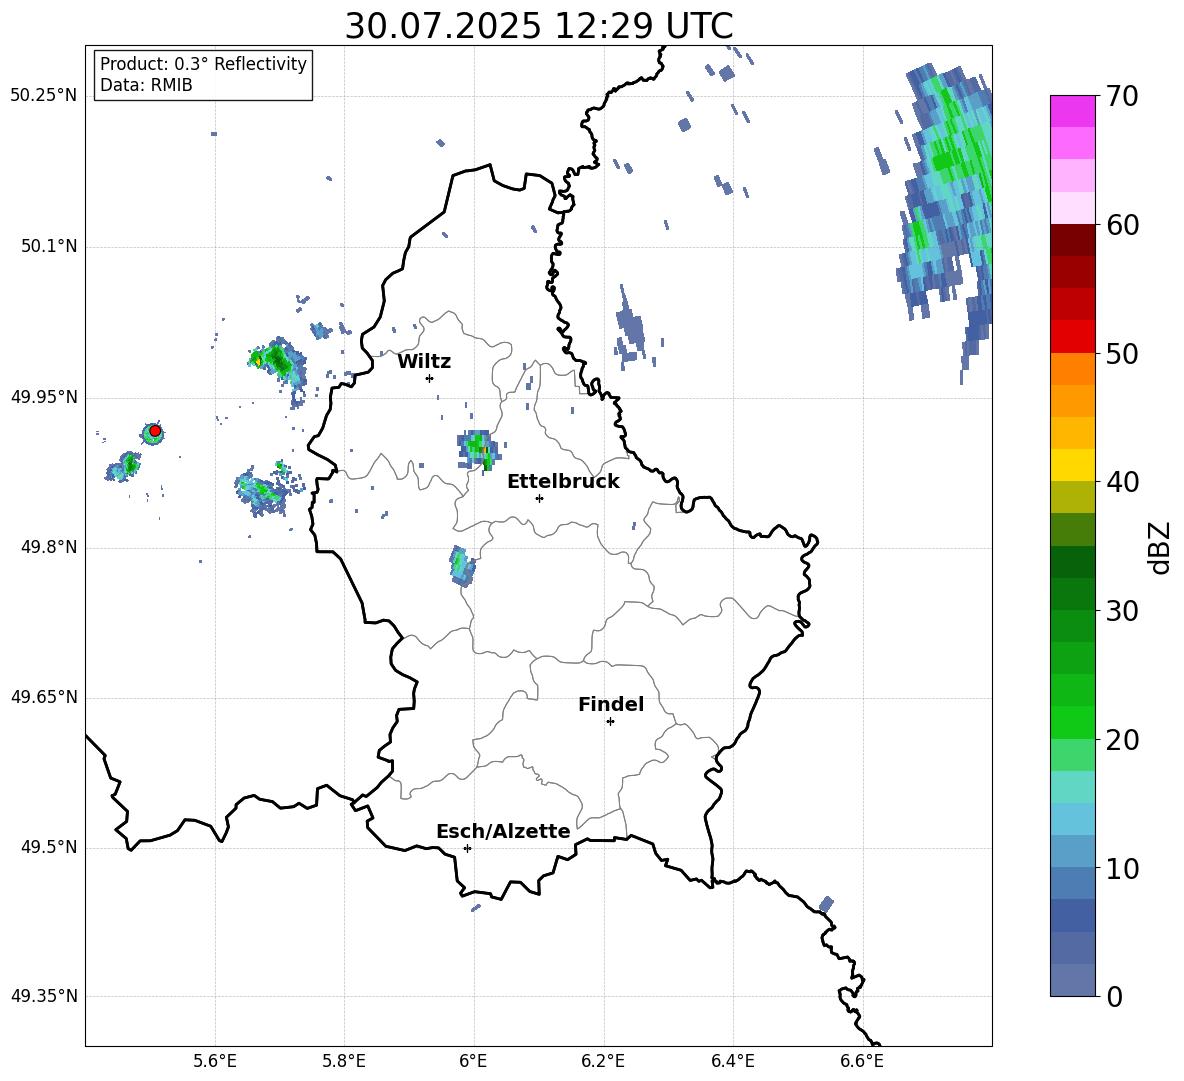Click the radar echo cell north of Ettelbruck

pos(478,449)
